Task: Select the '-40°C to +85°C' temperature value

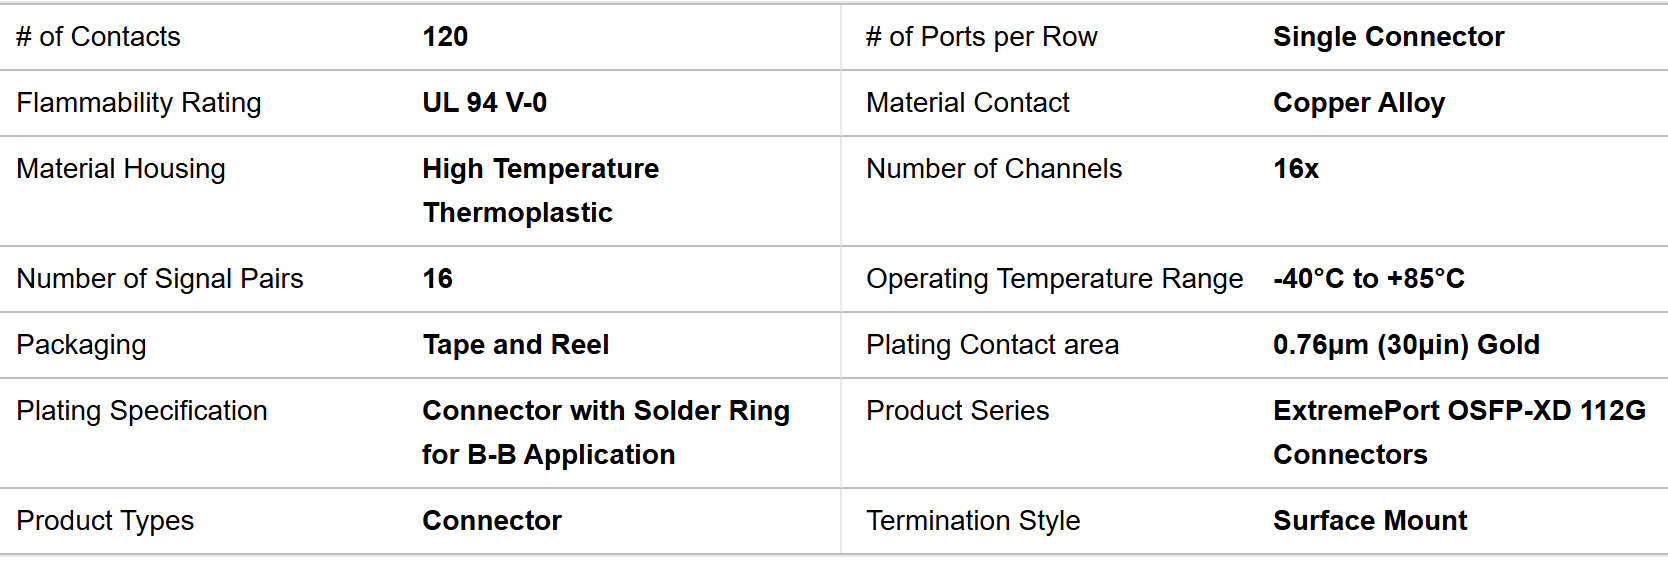Action: [x=1368, y=279]
